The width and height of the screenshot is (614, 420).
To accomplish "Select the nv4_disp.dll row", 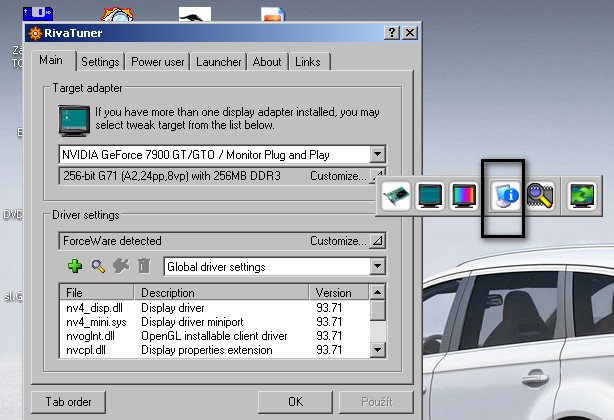I will click(x=215, y=308).
